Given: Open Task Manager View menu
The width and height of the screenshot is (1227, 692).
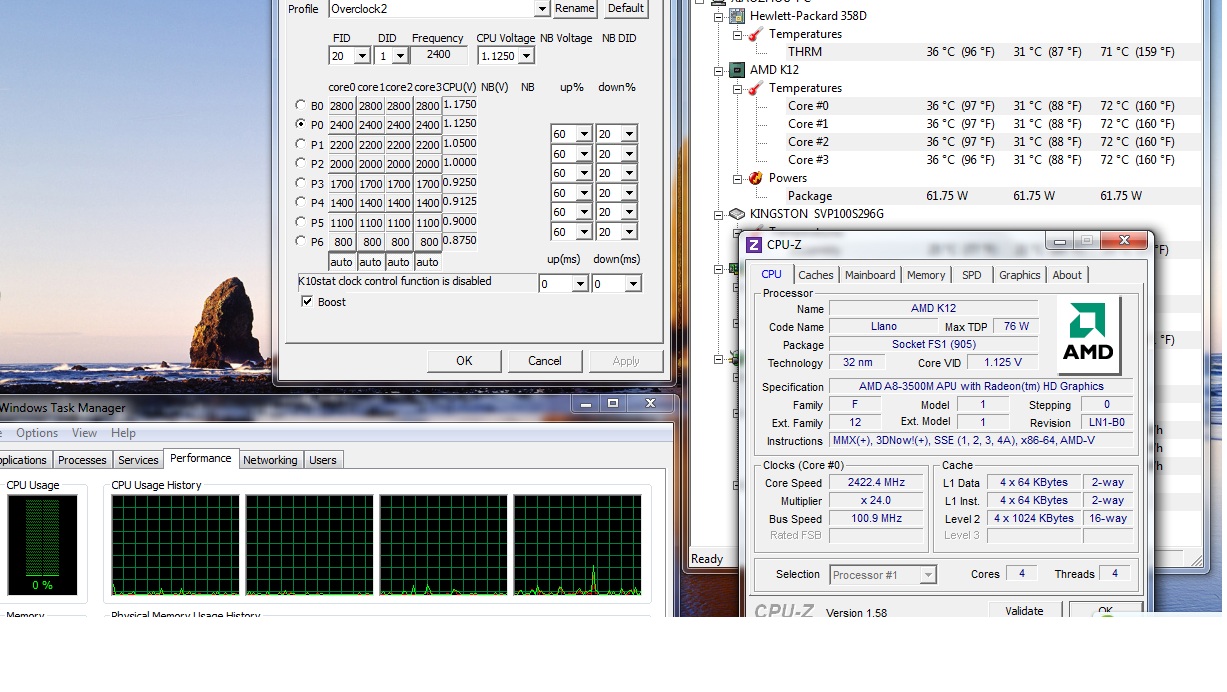Looking at the screenshot, I should tap(85, 433).
